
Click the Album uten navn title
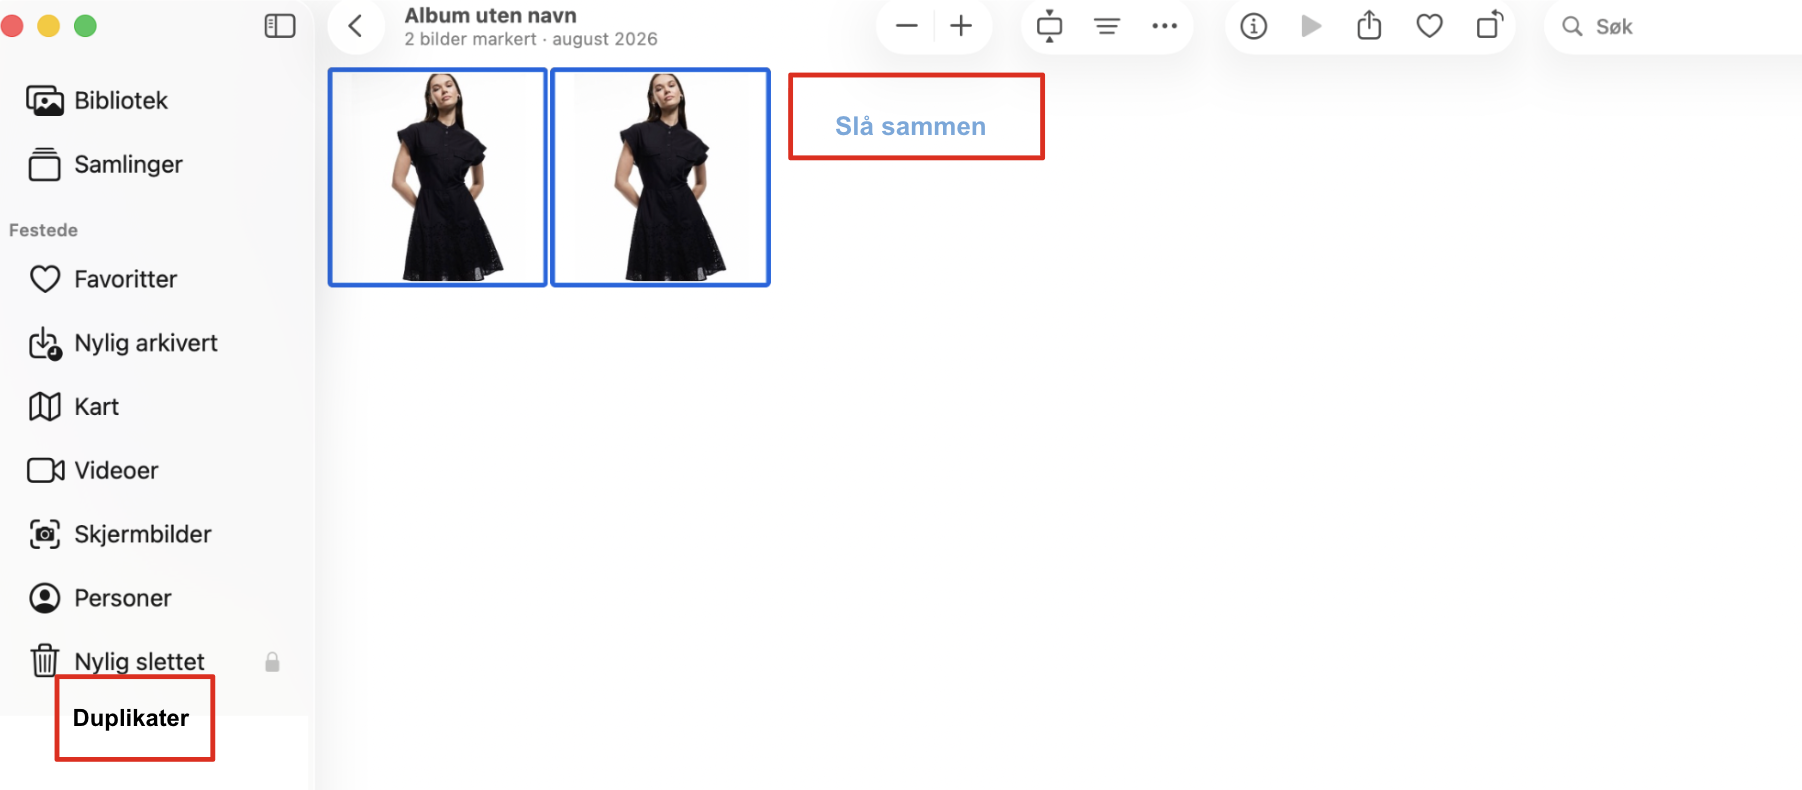point(490,16)
